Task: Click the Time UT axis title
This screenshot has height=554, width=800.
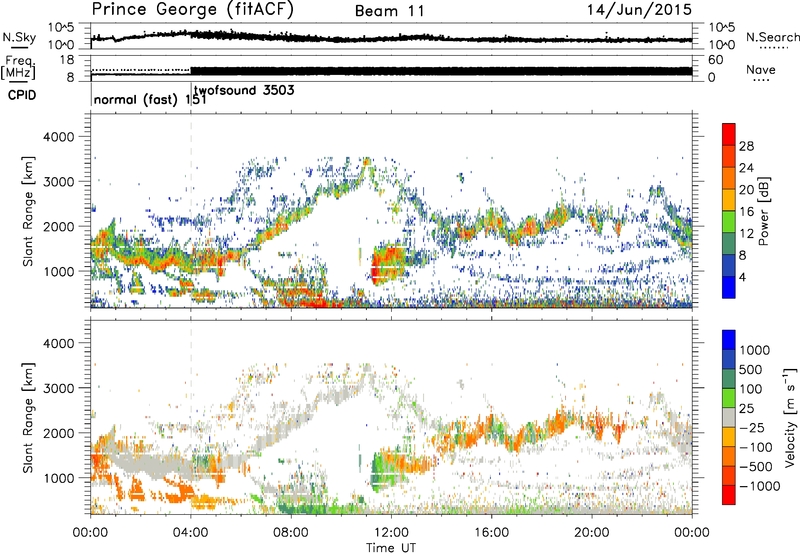Action: click(x=391, y=548)
